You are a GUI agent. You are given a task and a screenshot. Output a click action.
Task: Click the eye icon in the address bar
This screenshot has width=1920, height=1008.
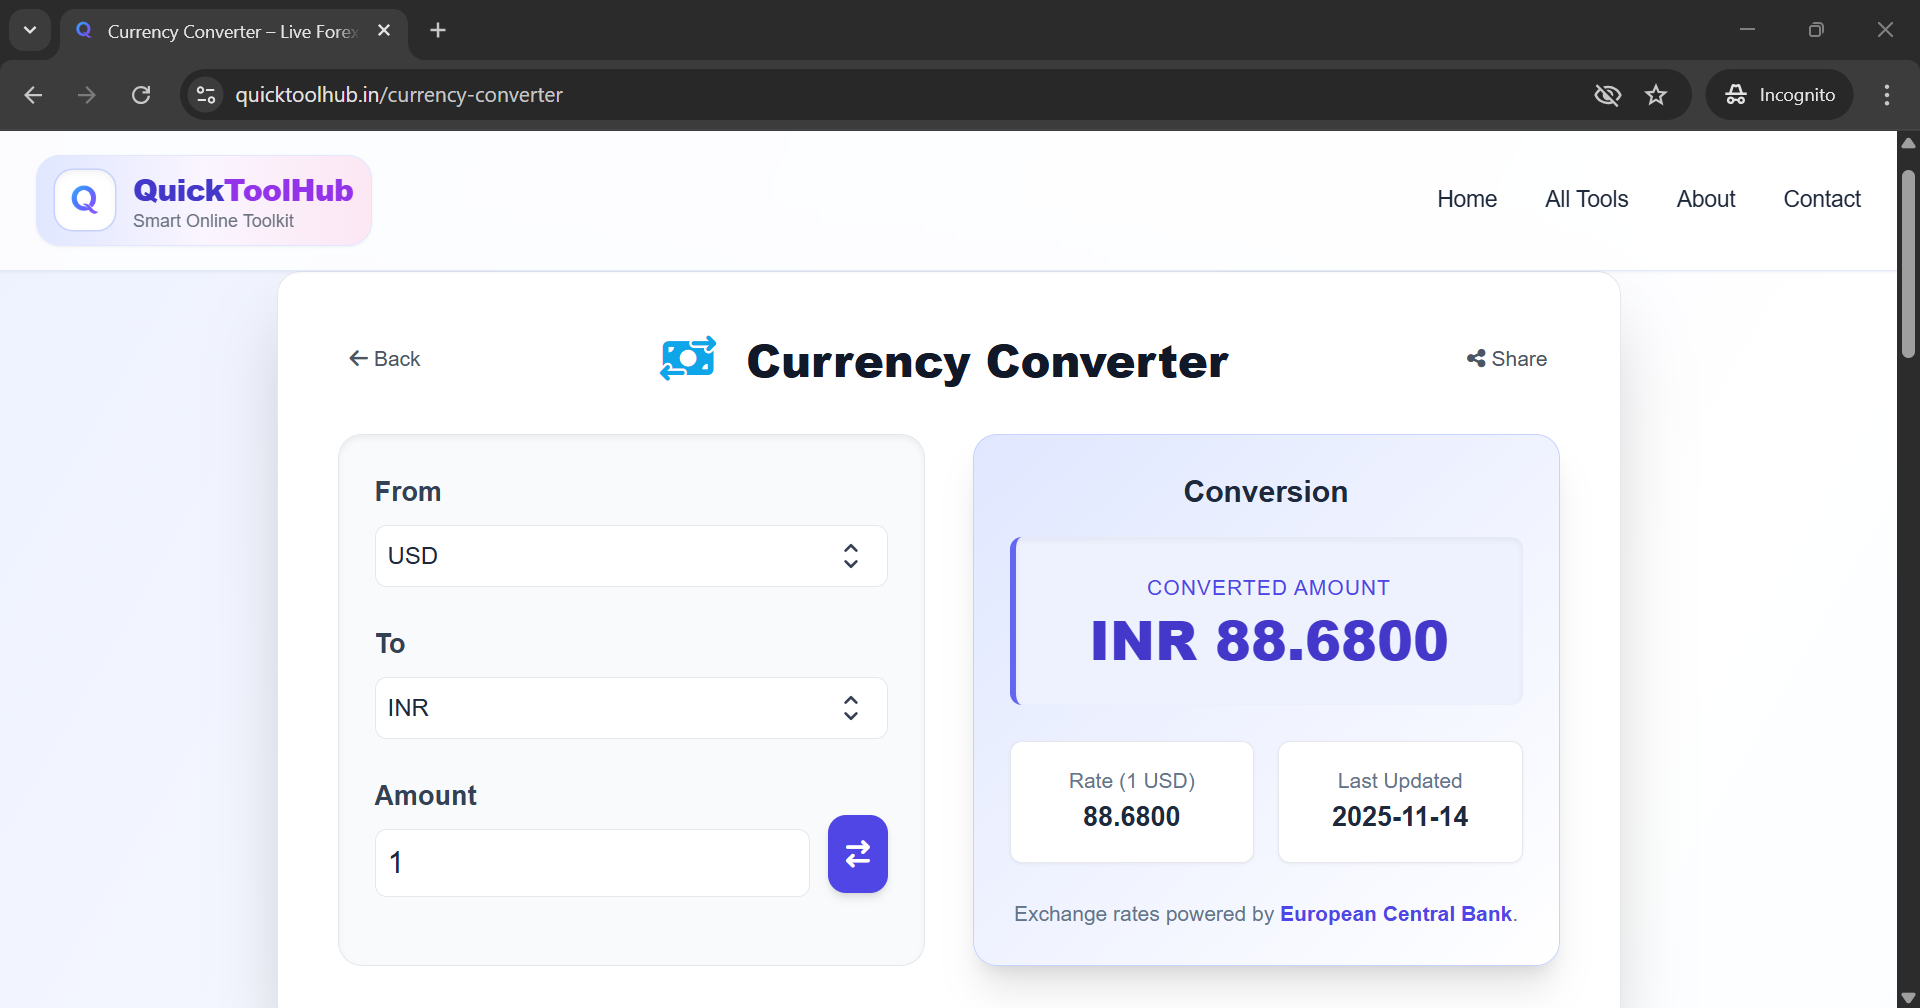click(1607, 94)
